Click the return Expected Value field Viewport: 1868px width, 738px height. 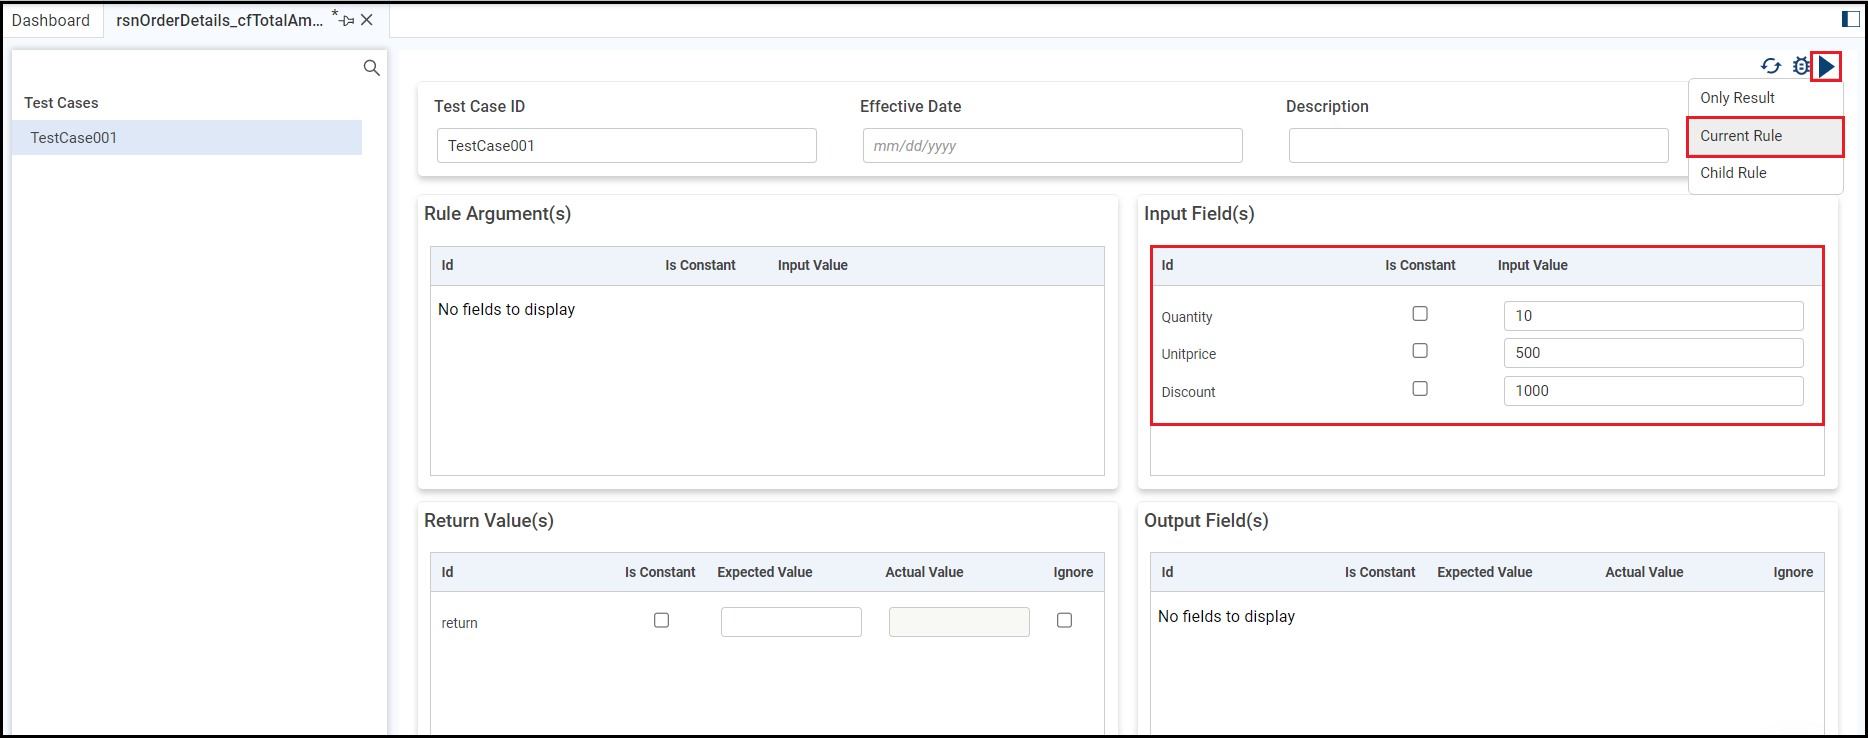[791, 622]
